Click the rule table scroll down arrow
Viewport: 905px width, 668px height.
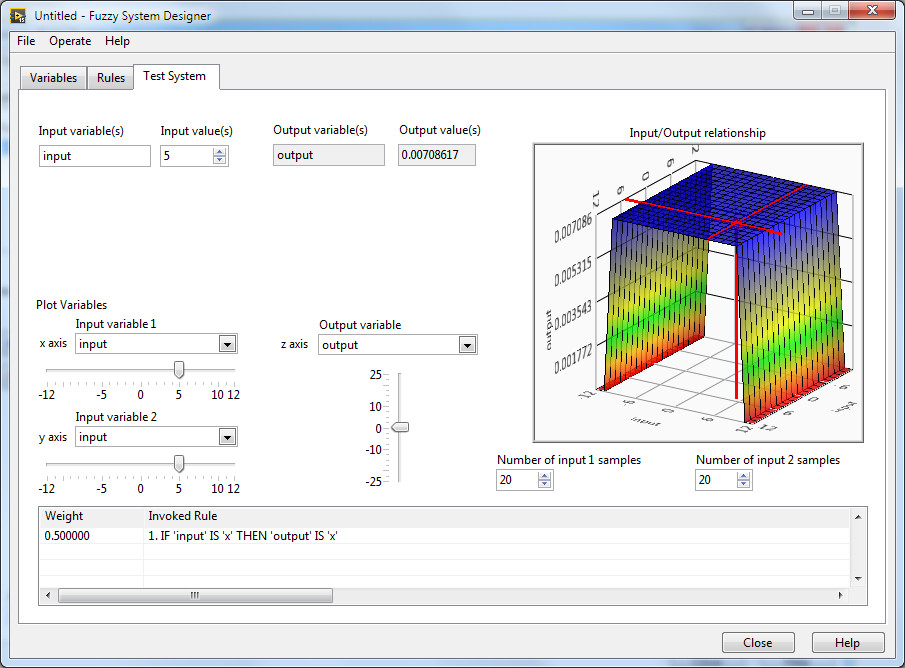click(x=858, y=579)
